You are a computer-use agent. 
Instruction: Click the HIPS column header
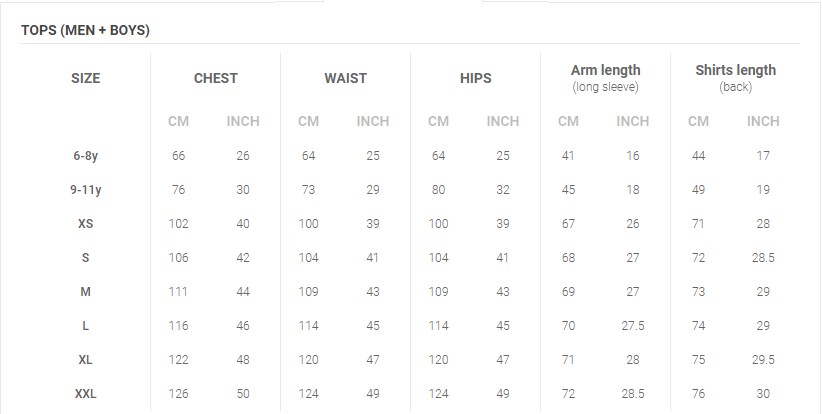pos(476,78)
